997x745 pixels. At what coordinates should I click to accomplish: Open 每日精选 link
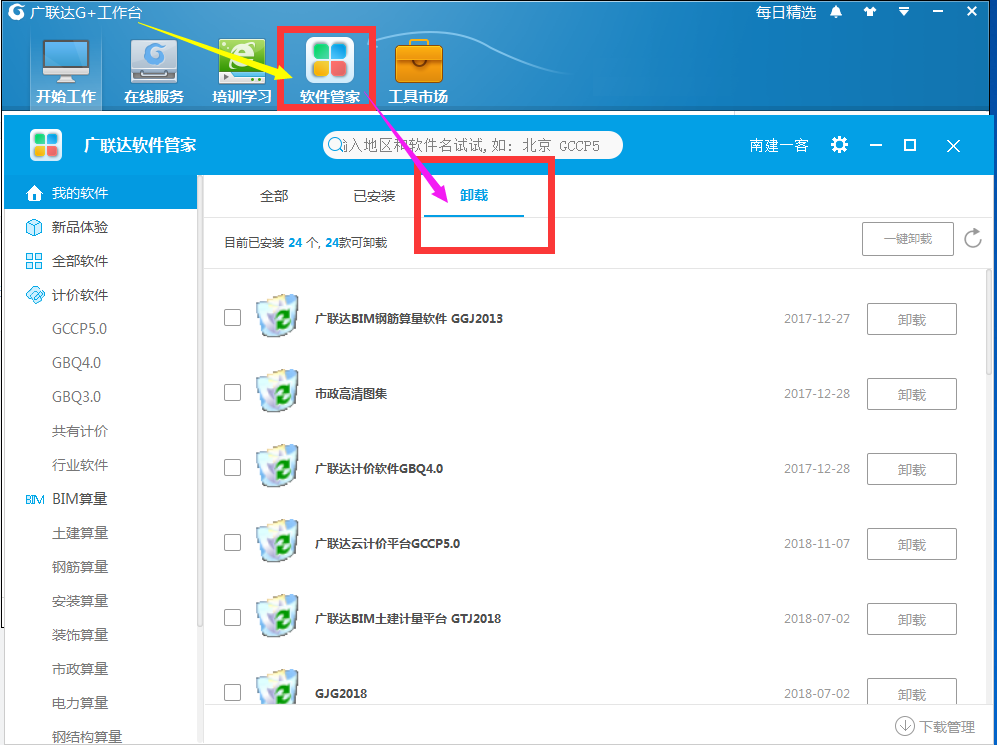[x=786, y=13]
